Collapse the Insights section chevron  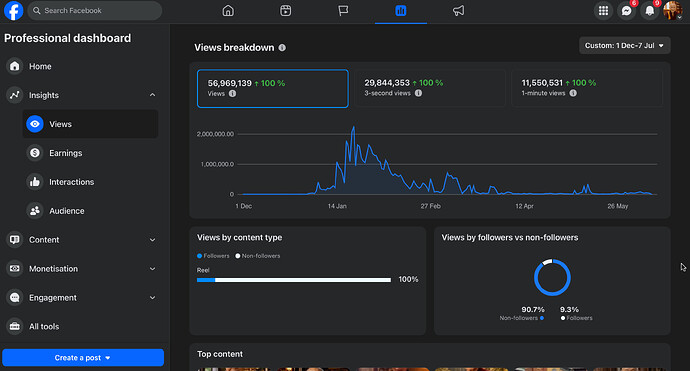click(152, 95)
